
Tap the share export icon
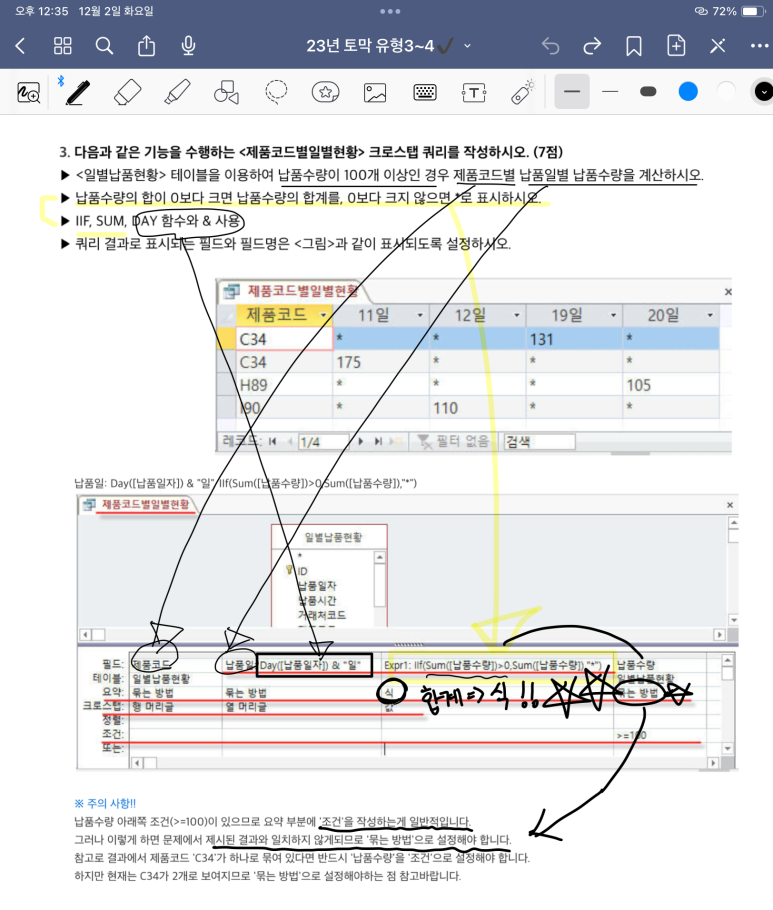point(146,46)
